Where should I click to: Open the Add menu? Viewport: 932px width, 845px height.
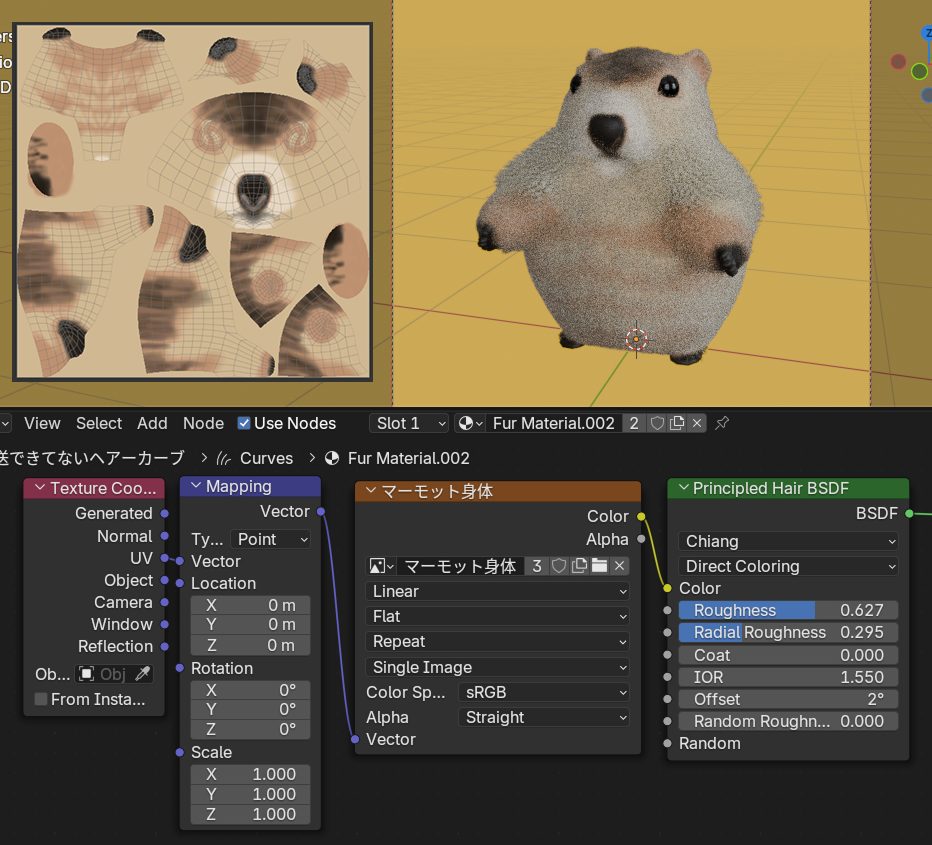(152, 423)
